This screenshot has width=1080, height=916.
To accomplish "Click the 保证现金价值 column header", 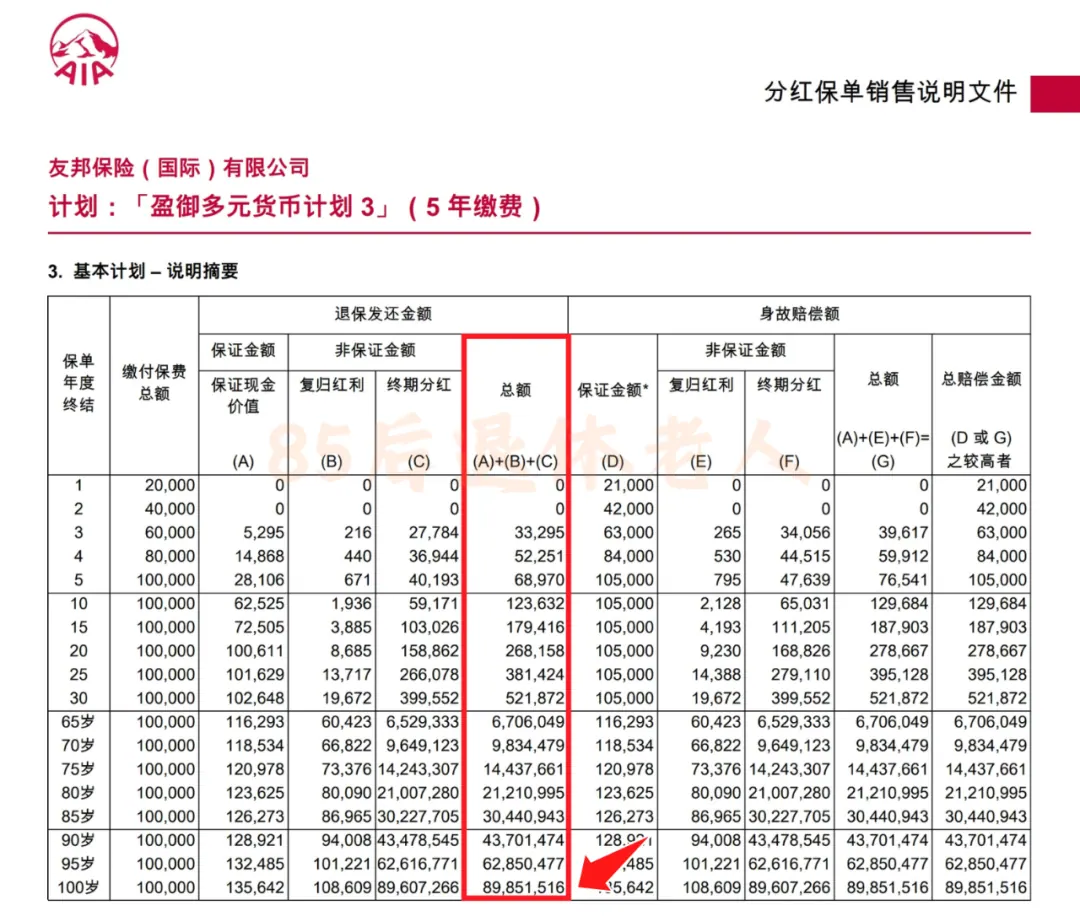I will click(243, 395).
